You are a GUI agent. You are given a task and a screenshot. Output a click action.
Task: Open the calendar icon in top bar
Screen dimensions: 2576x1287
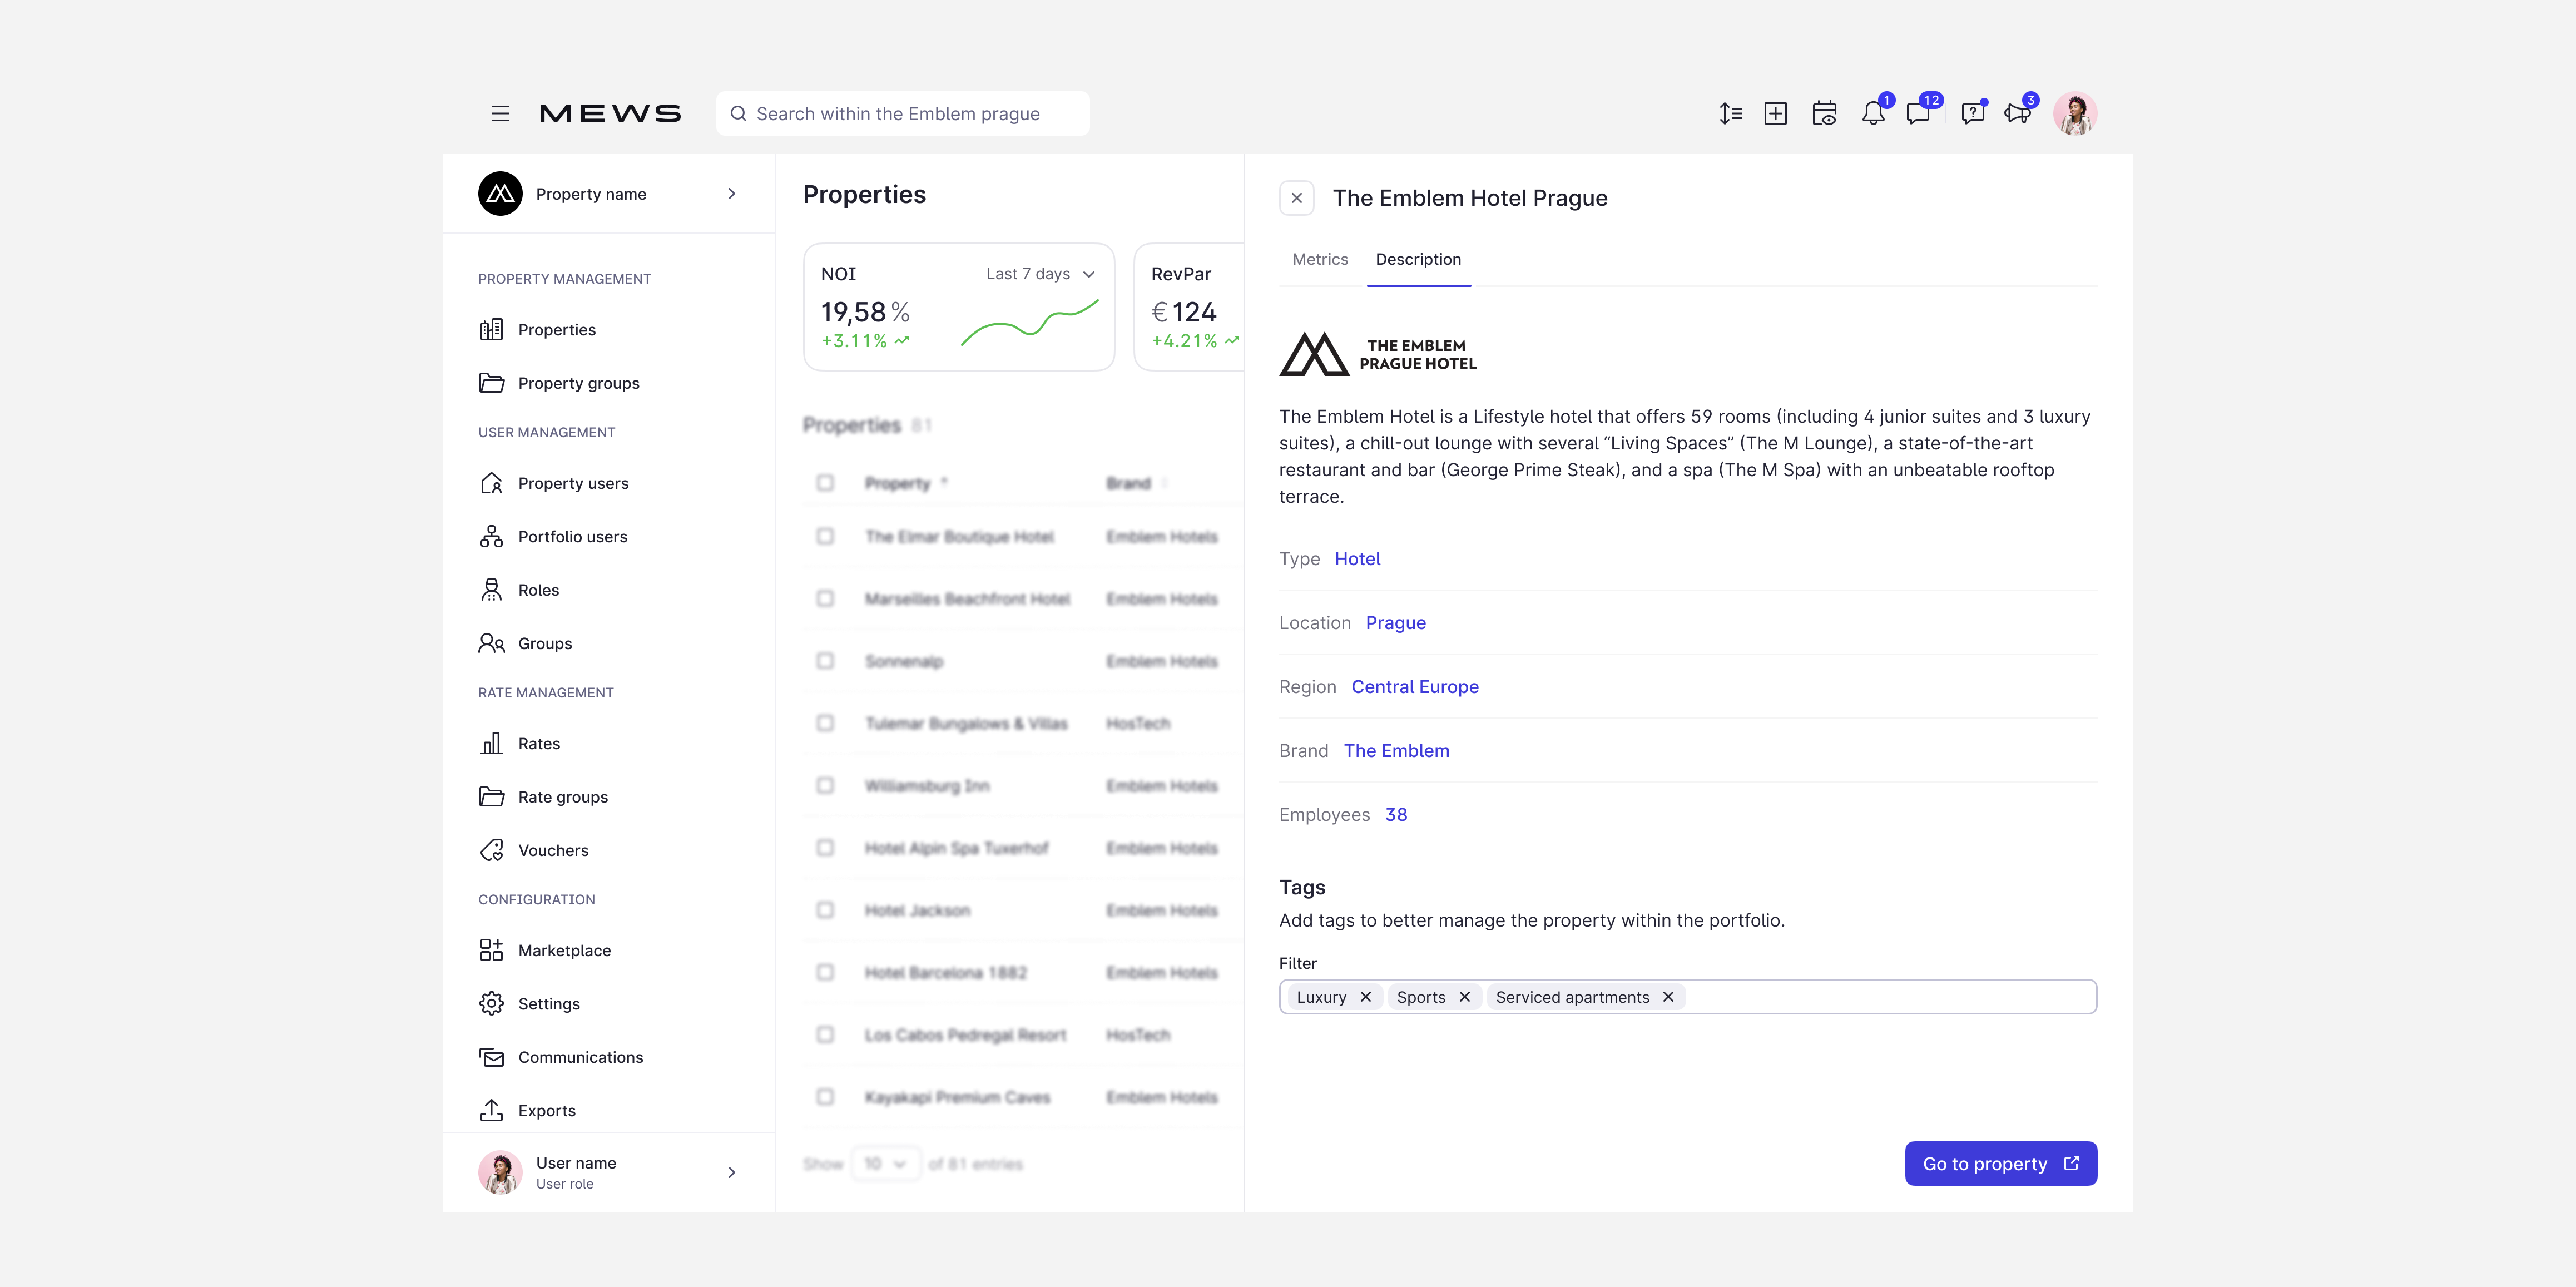point(1824,114)
